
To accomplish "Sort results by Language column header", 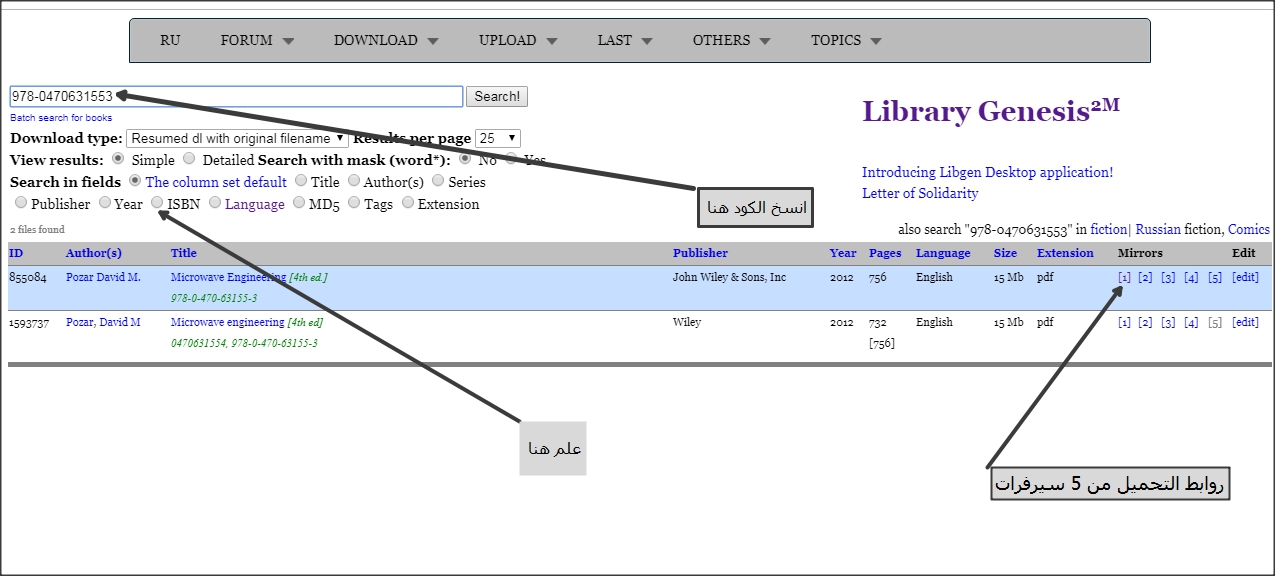I will point(943,253).
